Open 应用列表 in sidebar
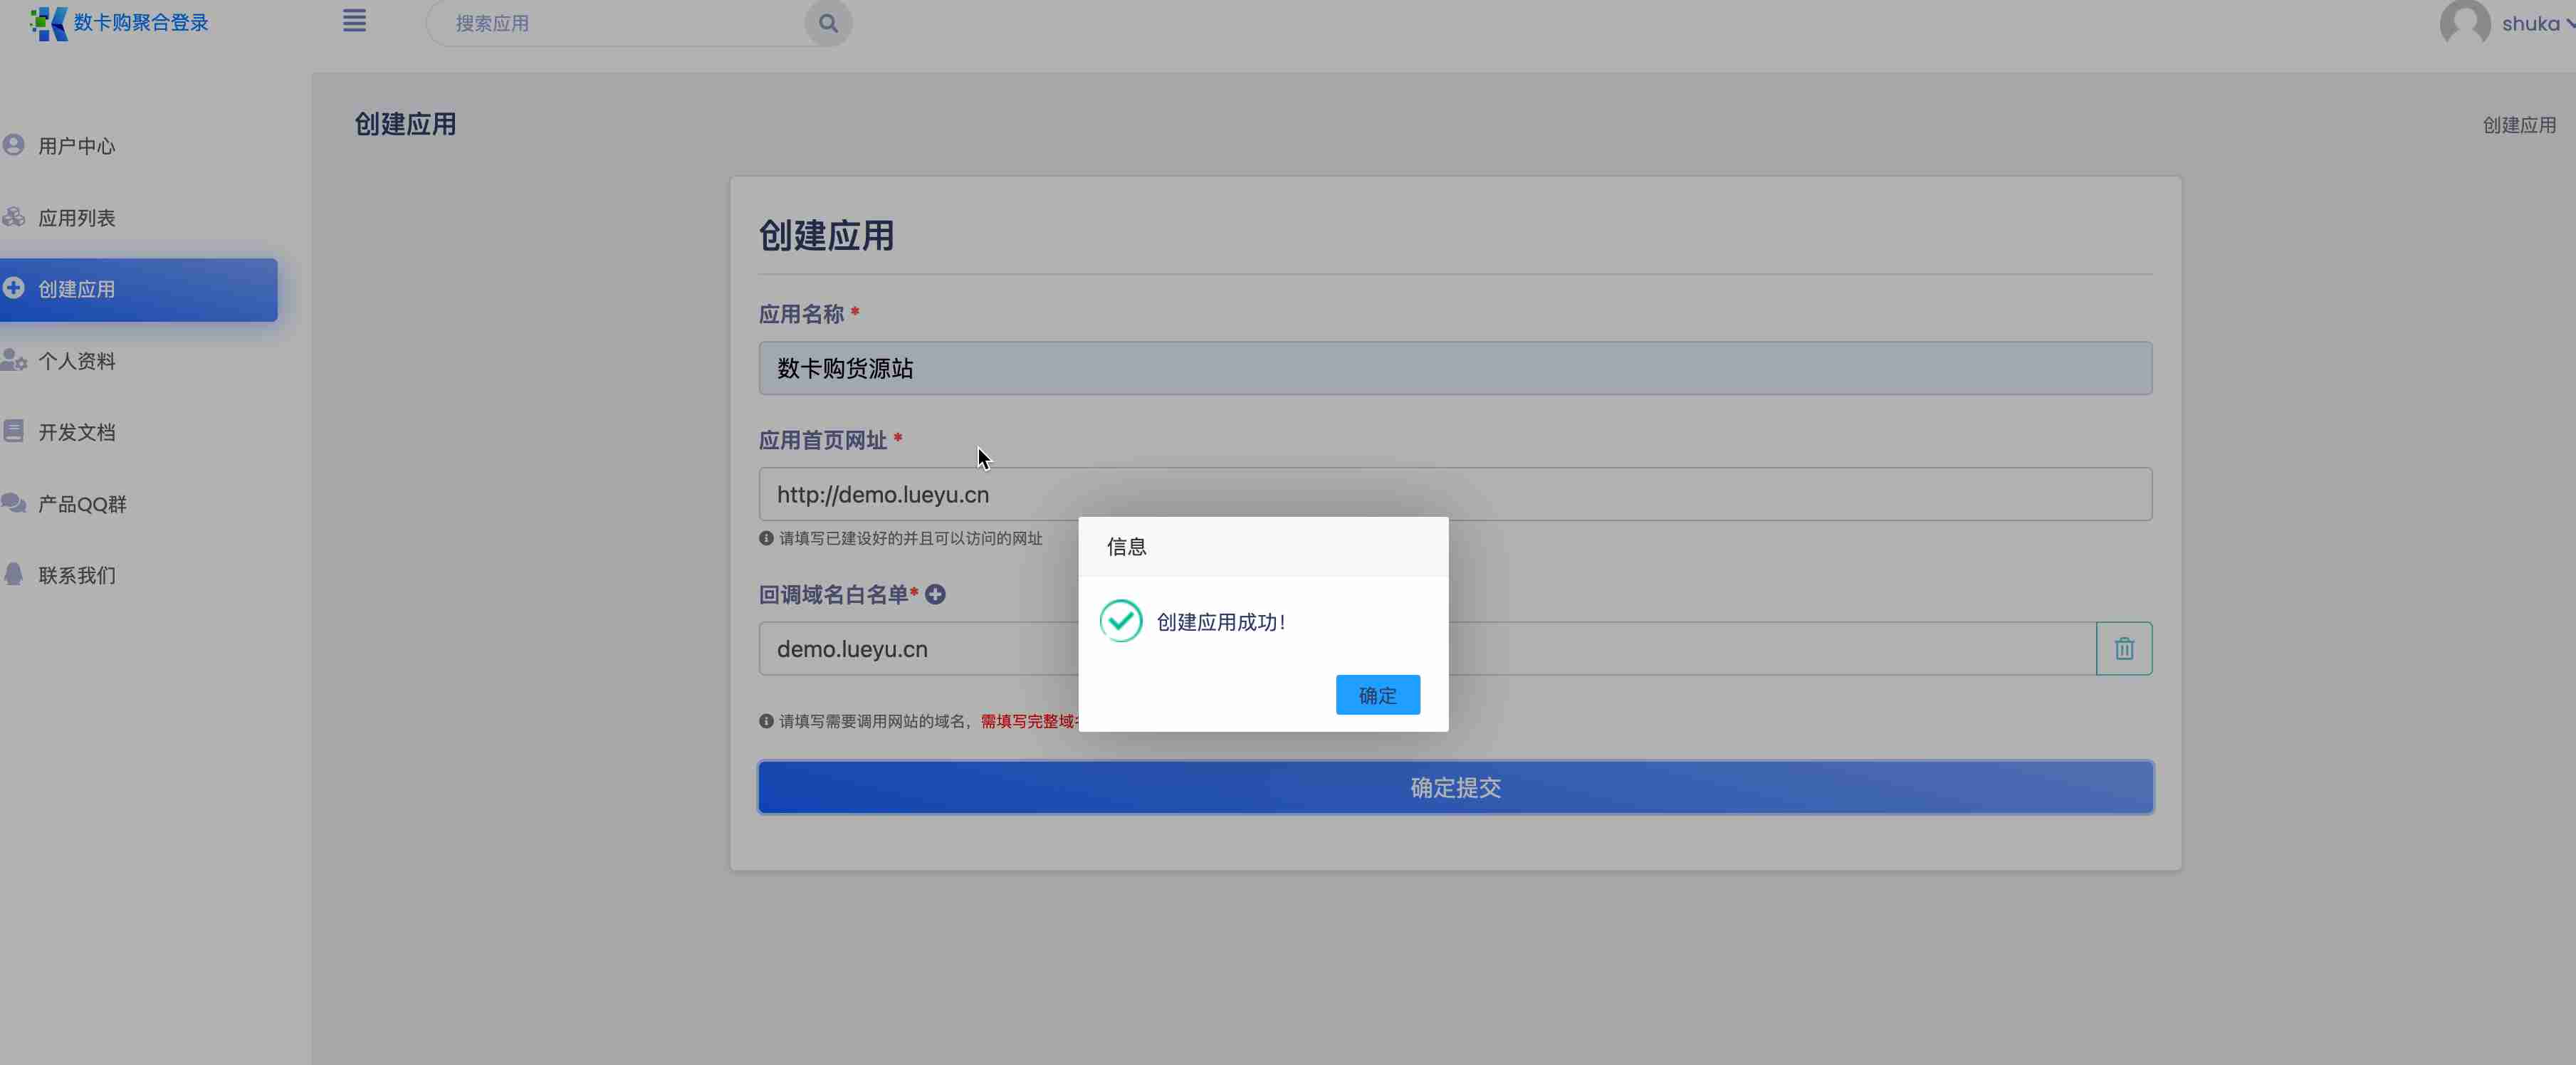This screenshot has height=1065, width=2576. (76, 218)
